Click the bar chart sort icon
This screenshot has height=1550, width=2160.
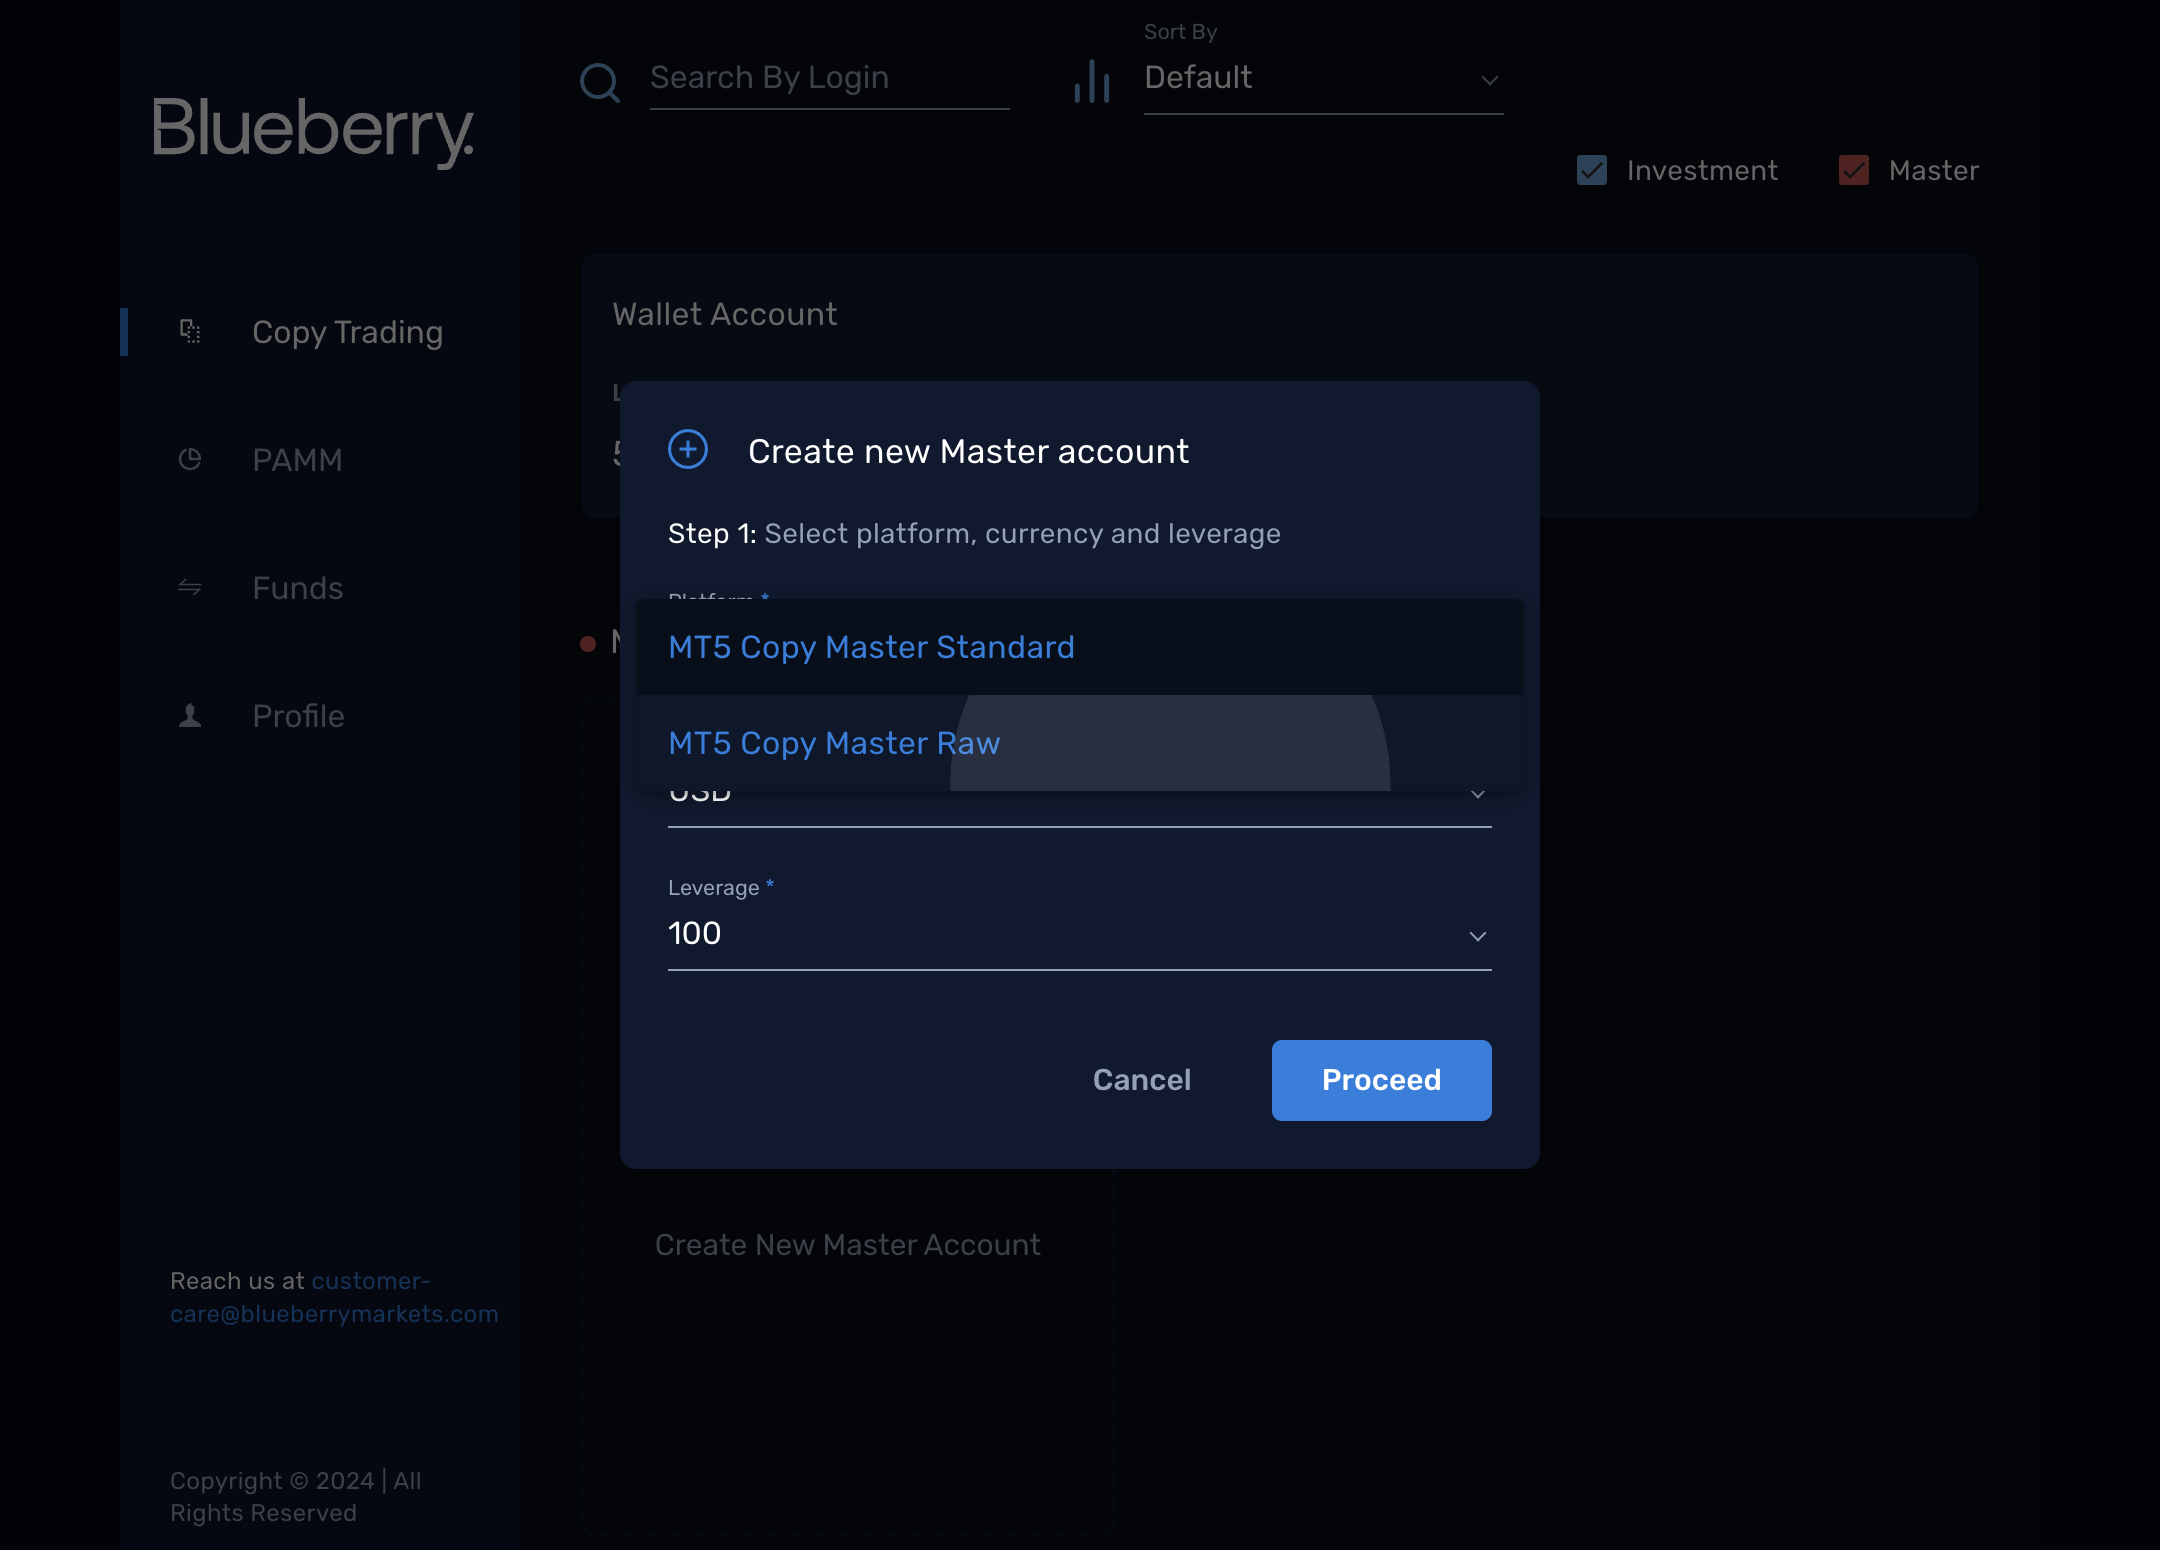tap(1092, 81)
